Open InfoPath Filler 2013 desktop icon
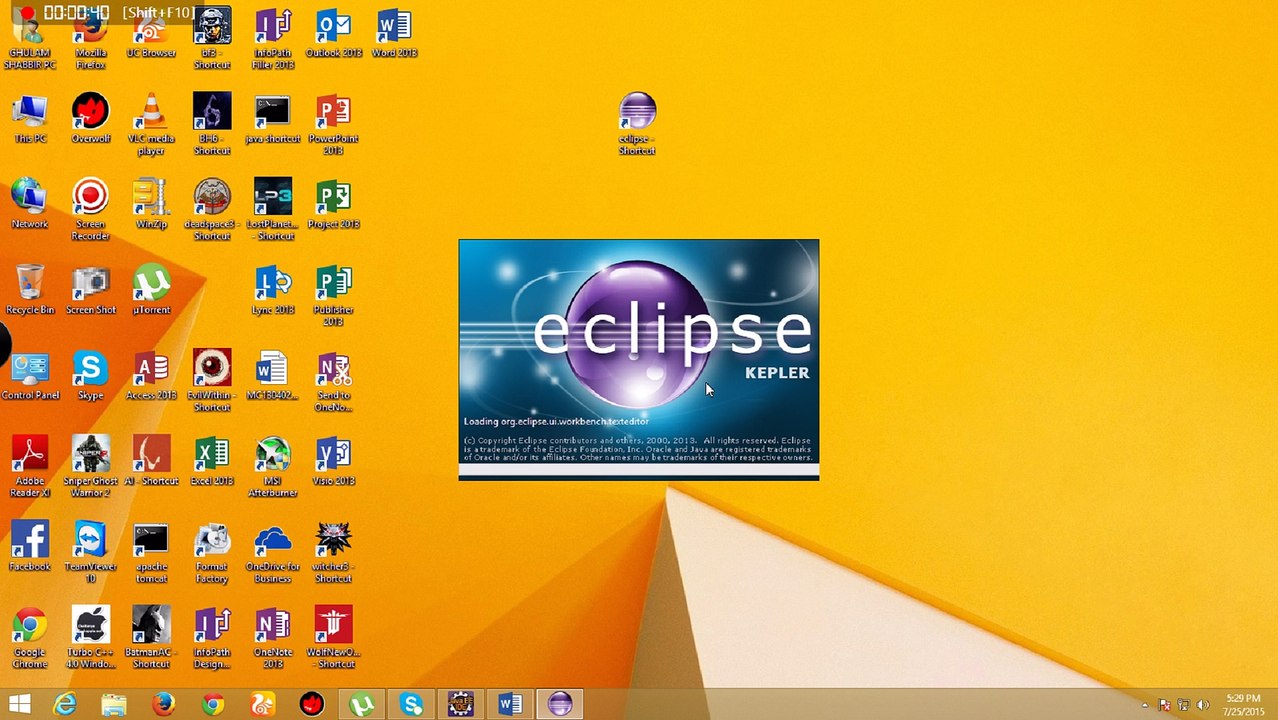The width and height of the screenshot is (1278, 720). (x=273, y=38)
